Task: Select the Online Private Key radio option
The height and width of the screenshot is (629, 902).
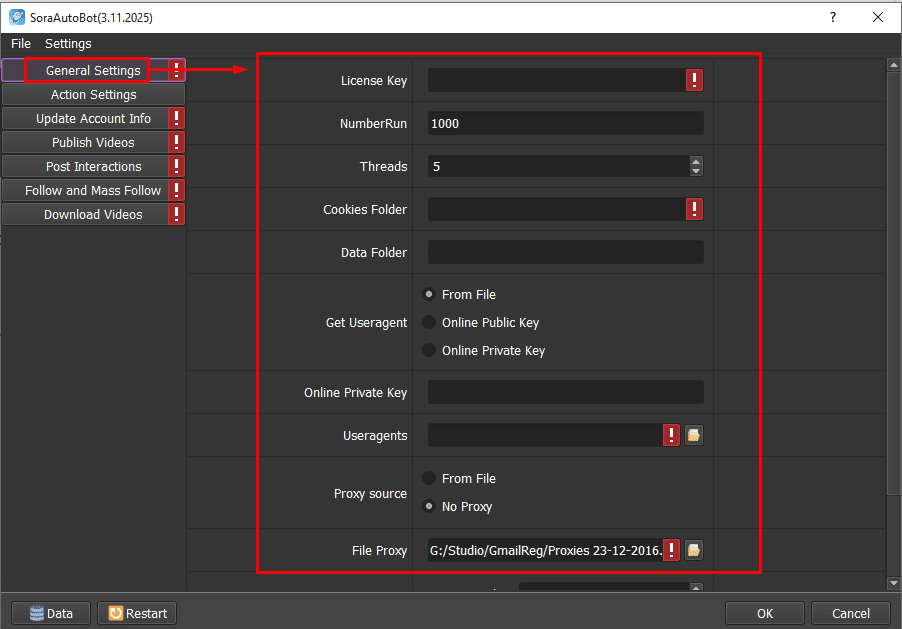Action: coord(429,351)
